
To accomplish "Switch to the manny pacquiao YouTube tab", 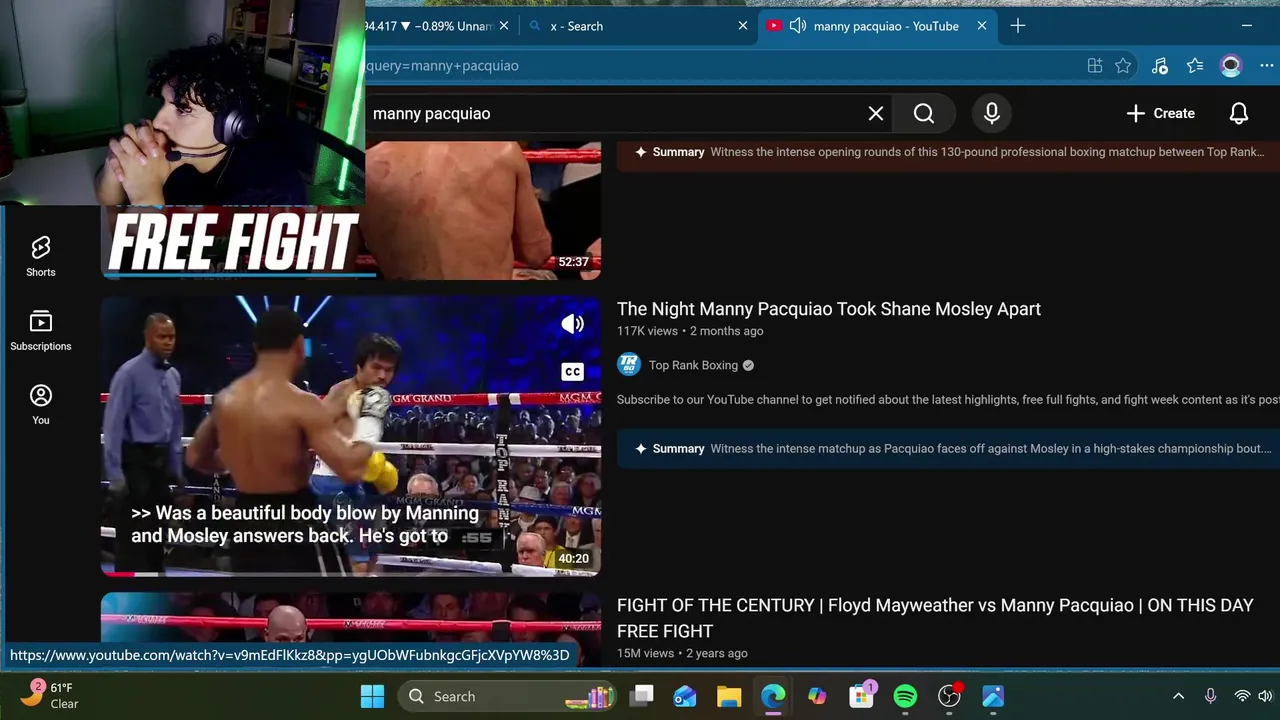I will pyautogui.click(x=886, y=27).
